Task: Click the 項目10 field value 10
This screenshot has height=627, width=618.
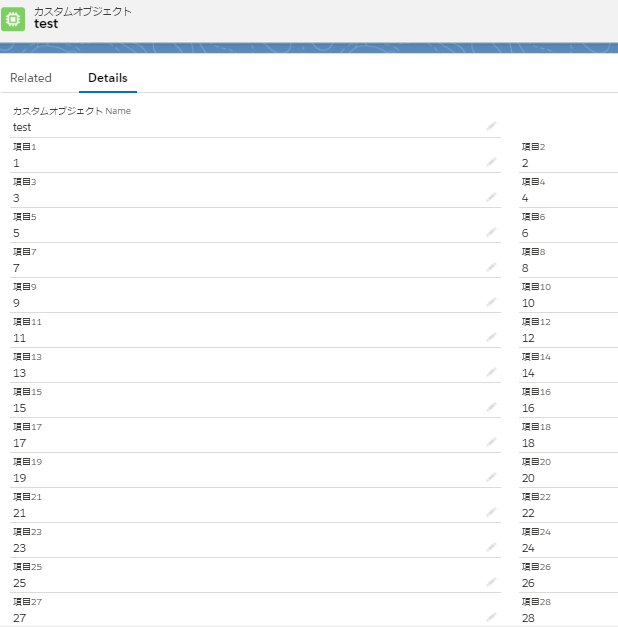Action: (528, 303)
